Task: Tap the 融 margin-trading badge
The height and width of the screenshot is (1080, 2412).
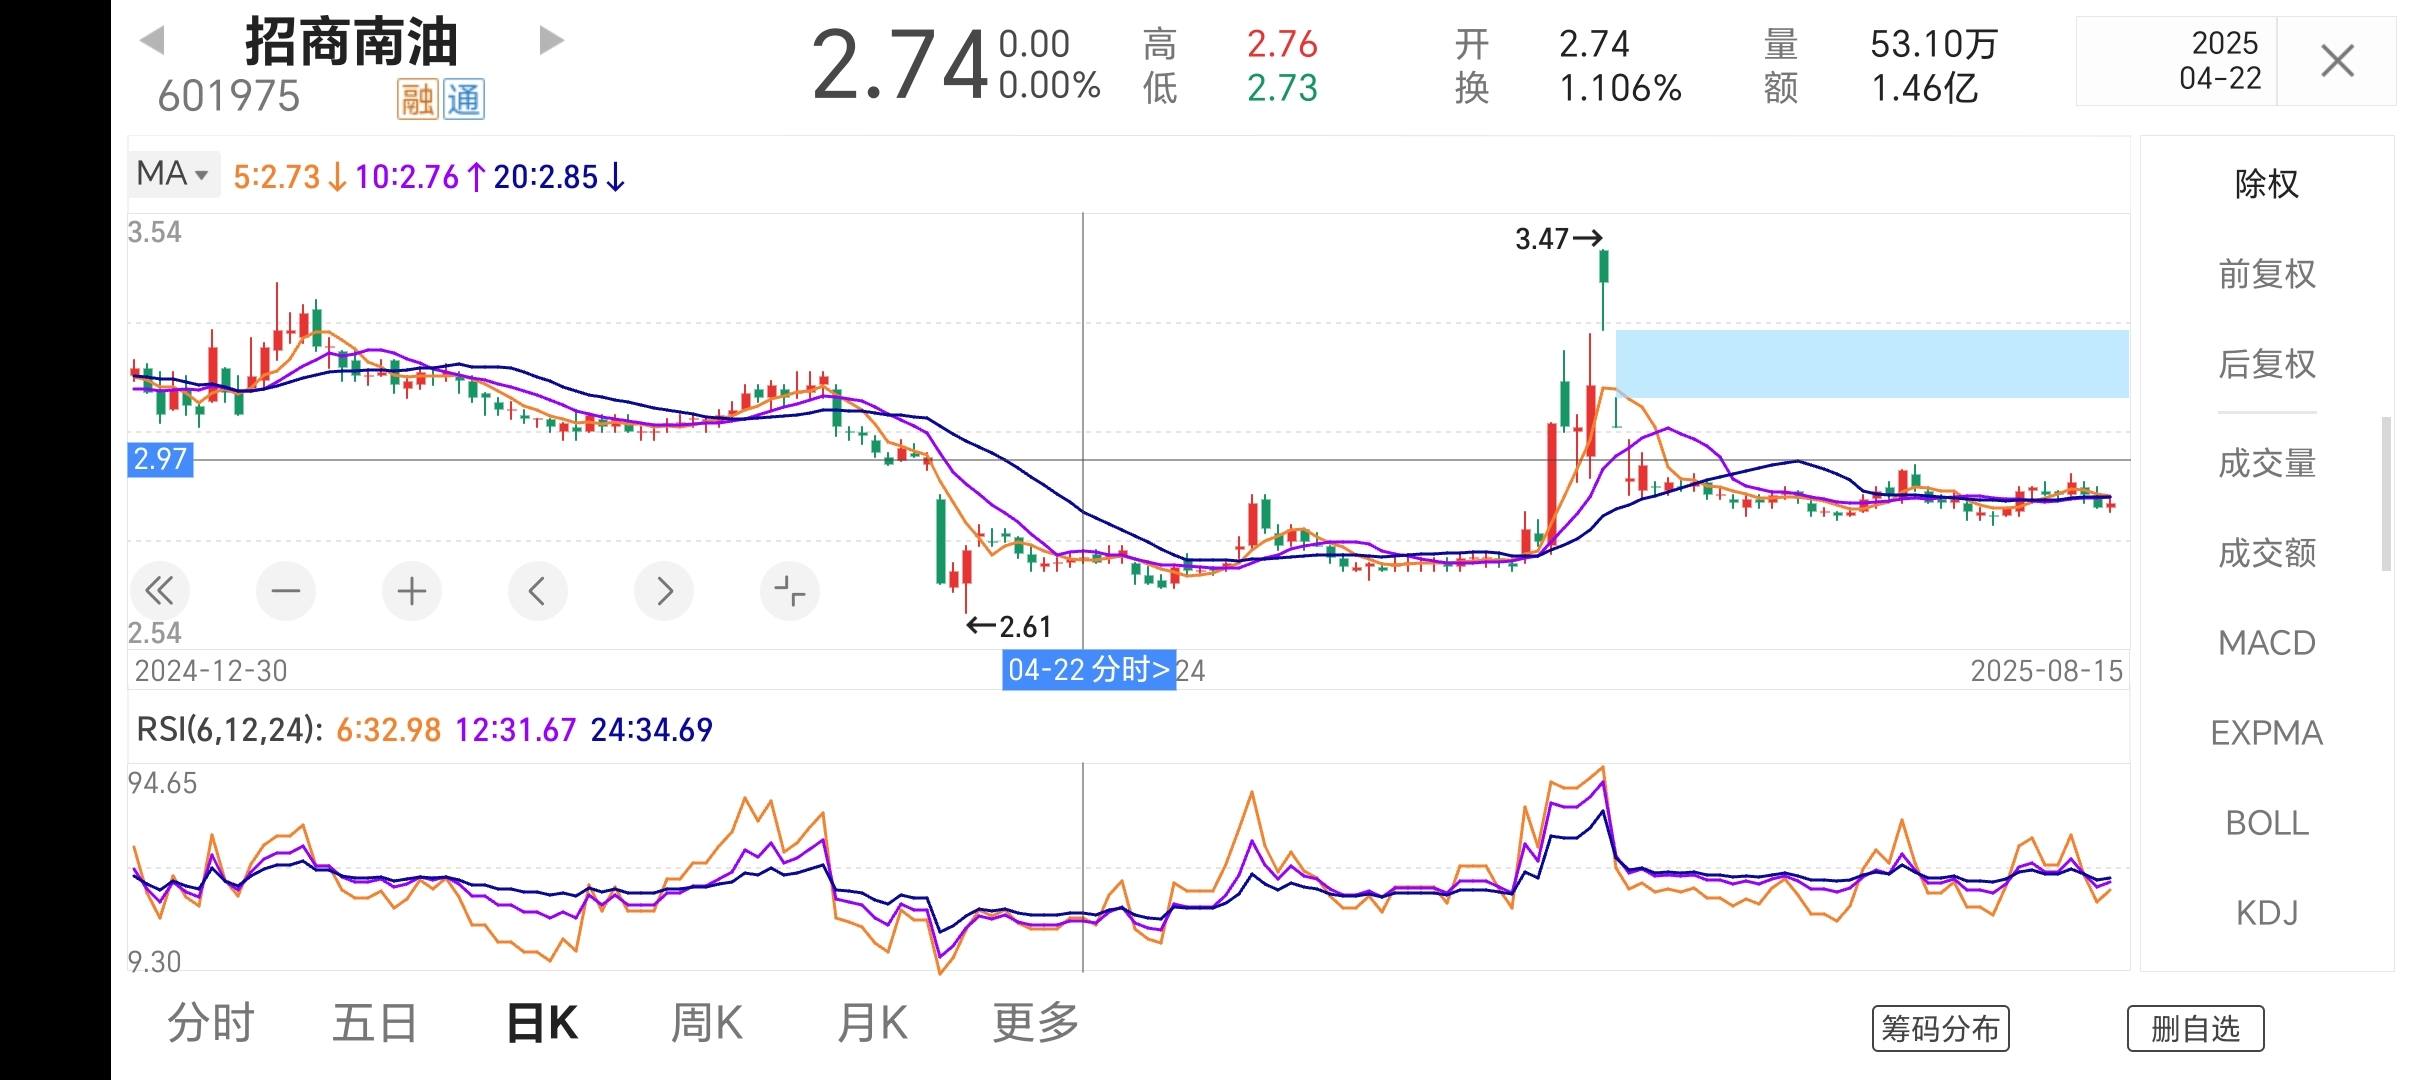Action: tap(417, 99)
